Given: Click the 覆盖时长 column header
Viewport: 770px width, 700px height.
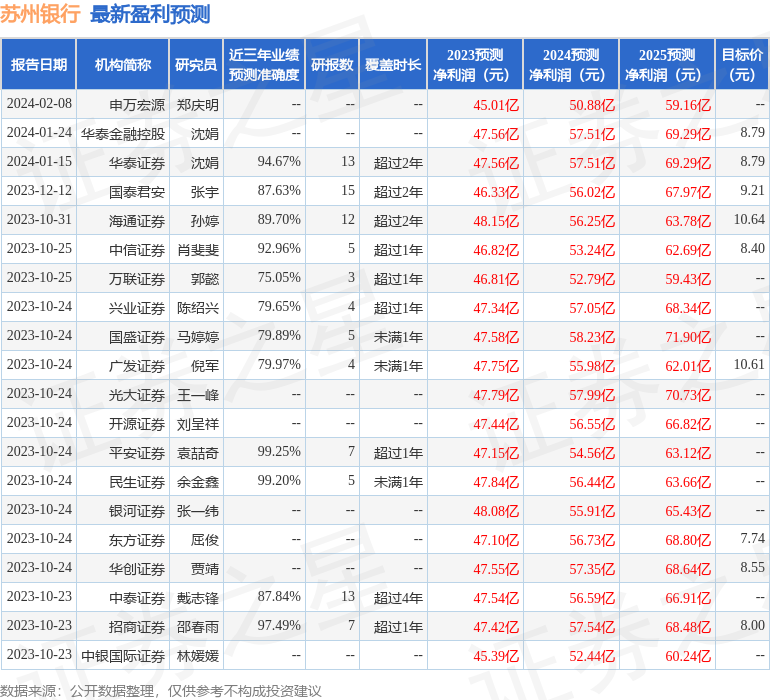Looking at the screenshot, I should (393, 64).
